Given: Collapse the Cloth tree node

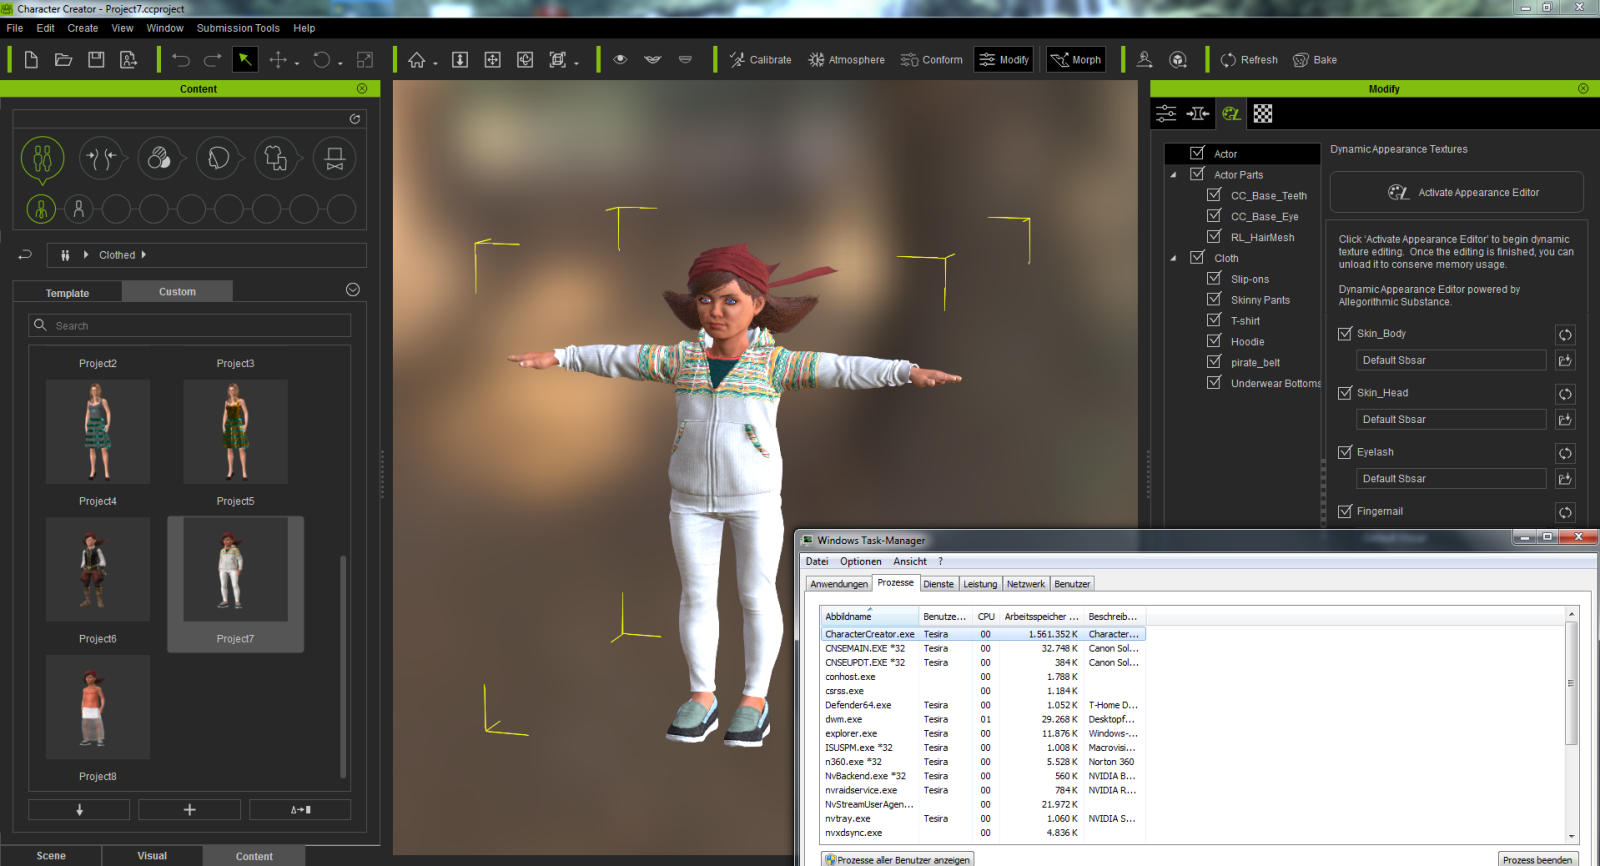Looking at the screenshot, I should (1174, 258).
